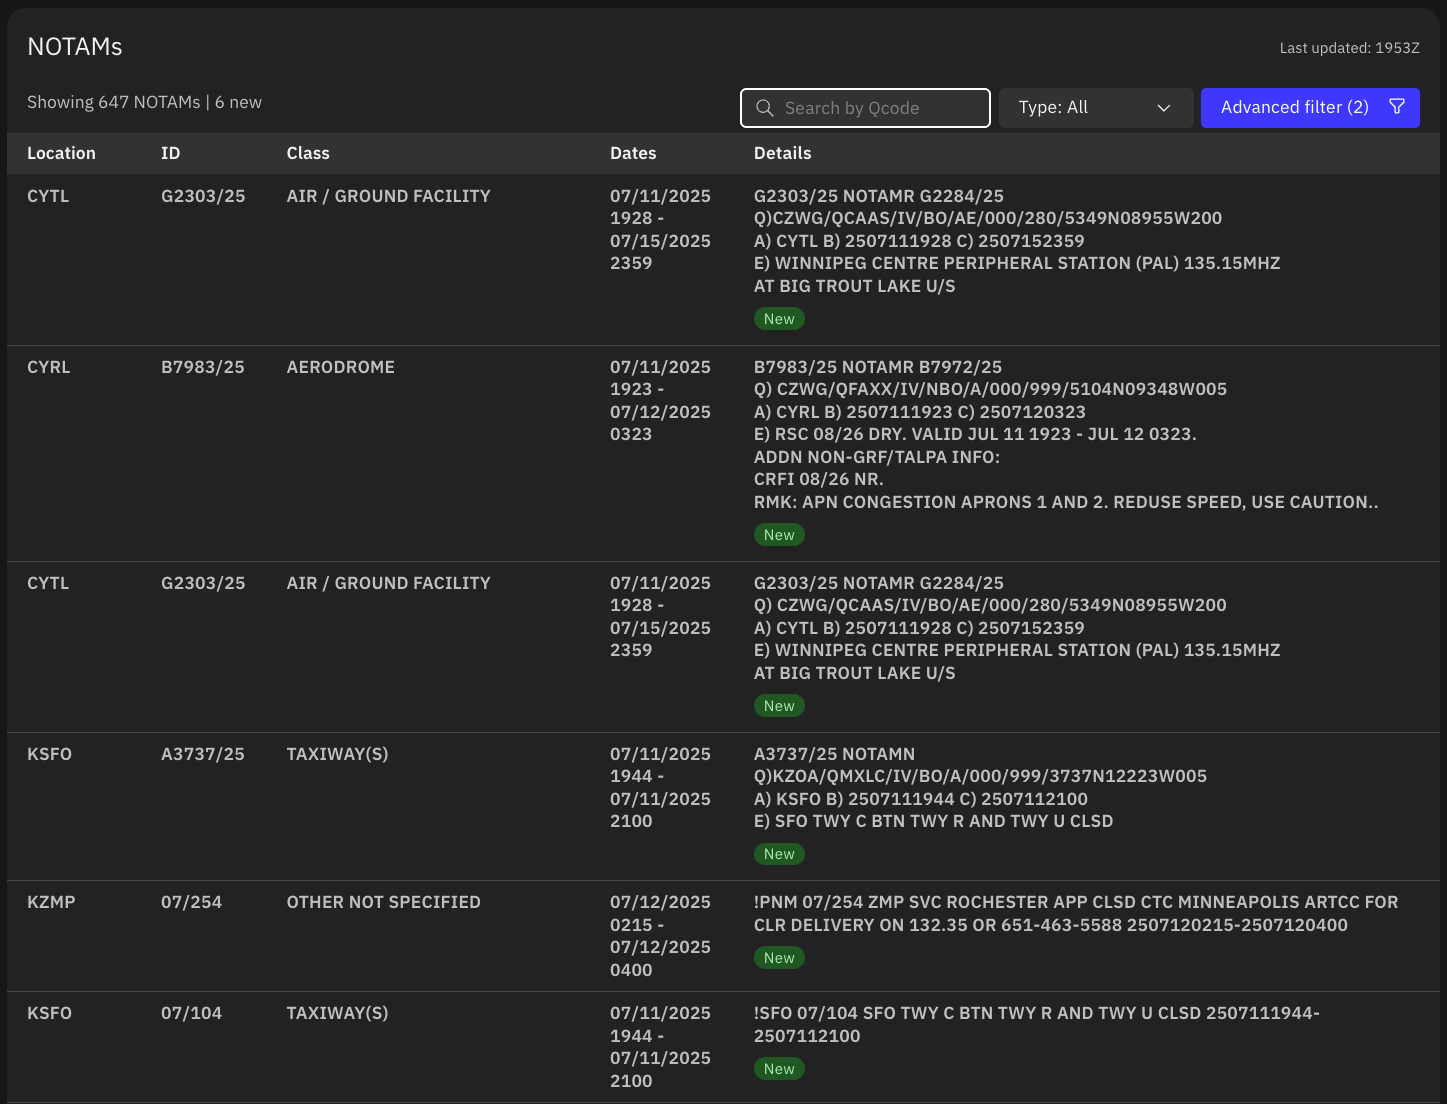Select NOTAM ID A3737/25
The height and width of the screenshot is (1104, 1447).
(x=203, y=754)
